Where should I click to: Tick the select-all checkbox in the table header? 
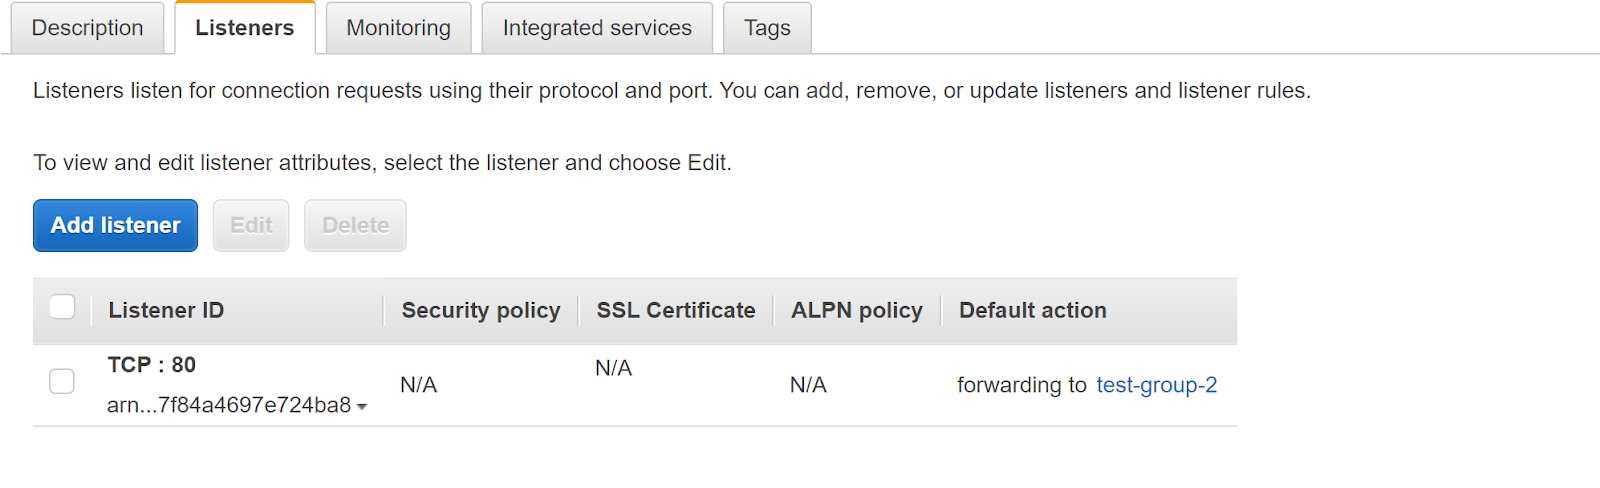click(x=62, y=307)
